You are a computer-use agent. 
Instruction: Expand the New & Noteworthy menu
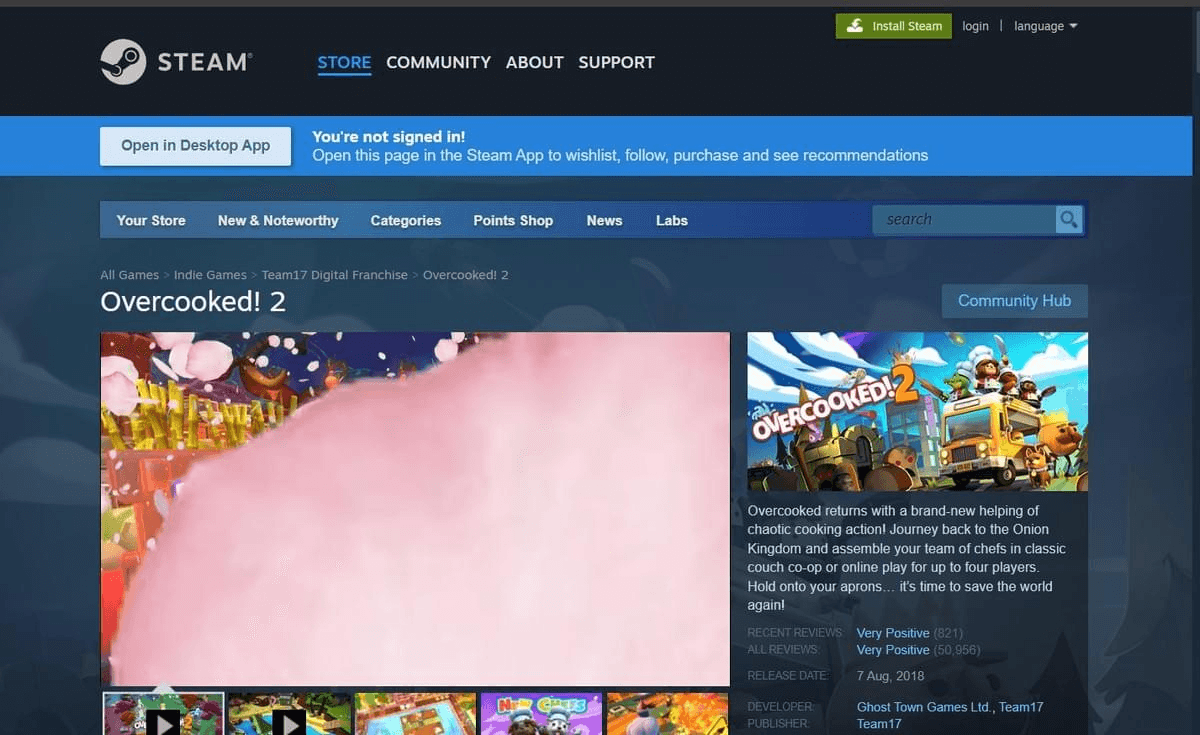(x=278, y=220)
